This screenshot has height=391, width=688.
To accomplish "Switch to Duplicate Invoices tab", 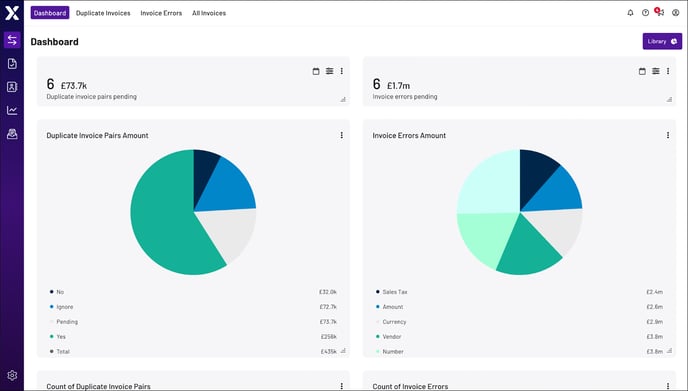I will tap(103, 13).
